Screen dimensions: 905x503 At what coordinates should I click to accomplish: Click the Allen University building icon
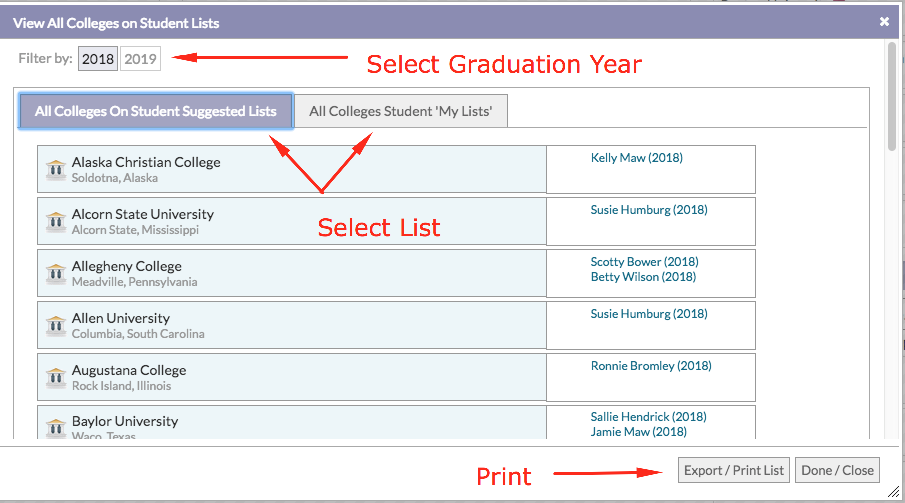[56, 326]
